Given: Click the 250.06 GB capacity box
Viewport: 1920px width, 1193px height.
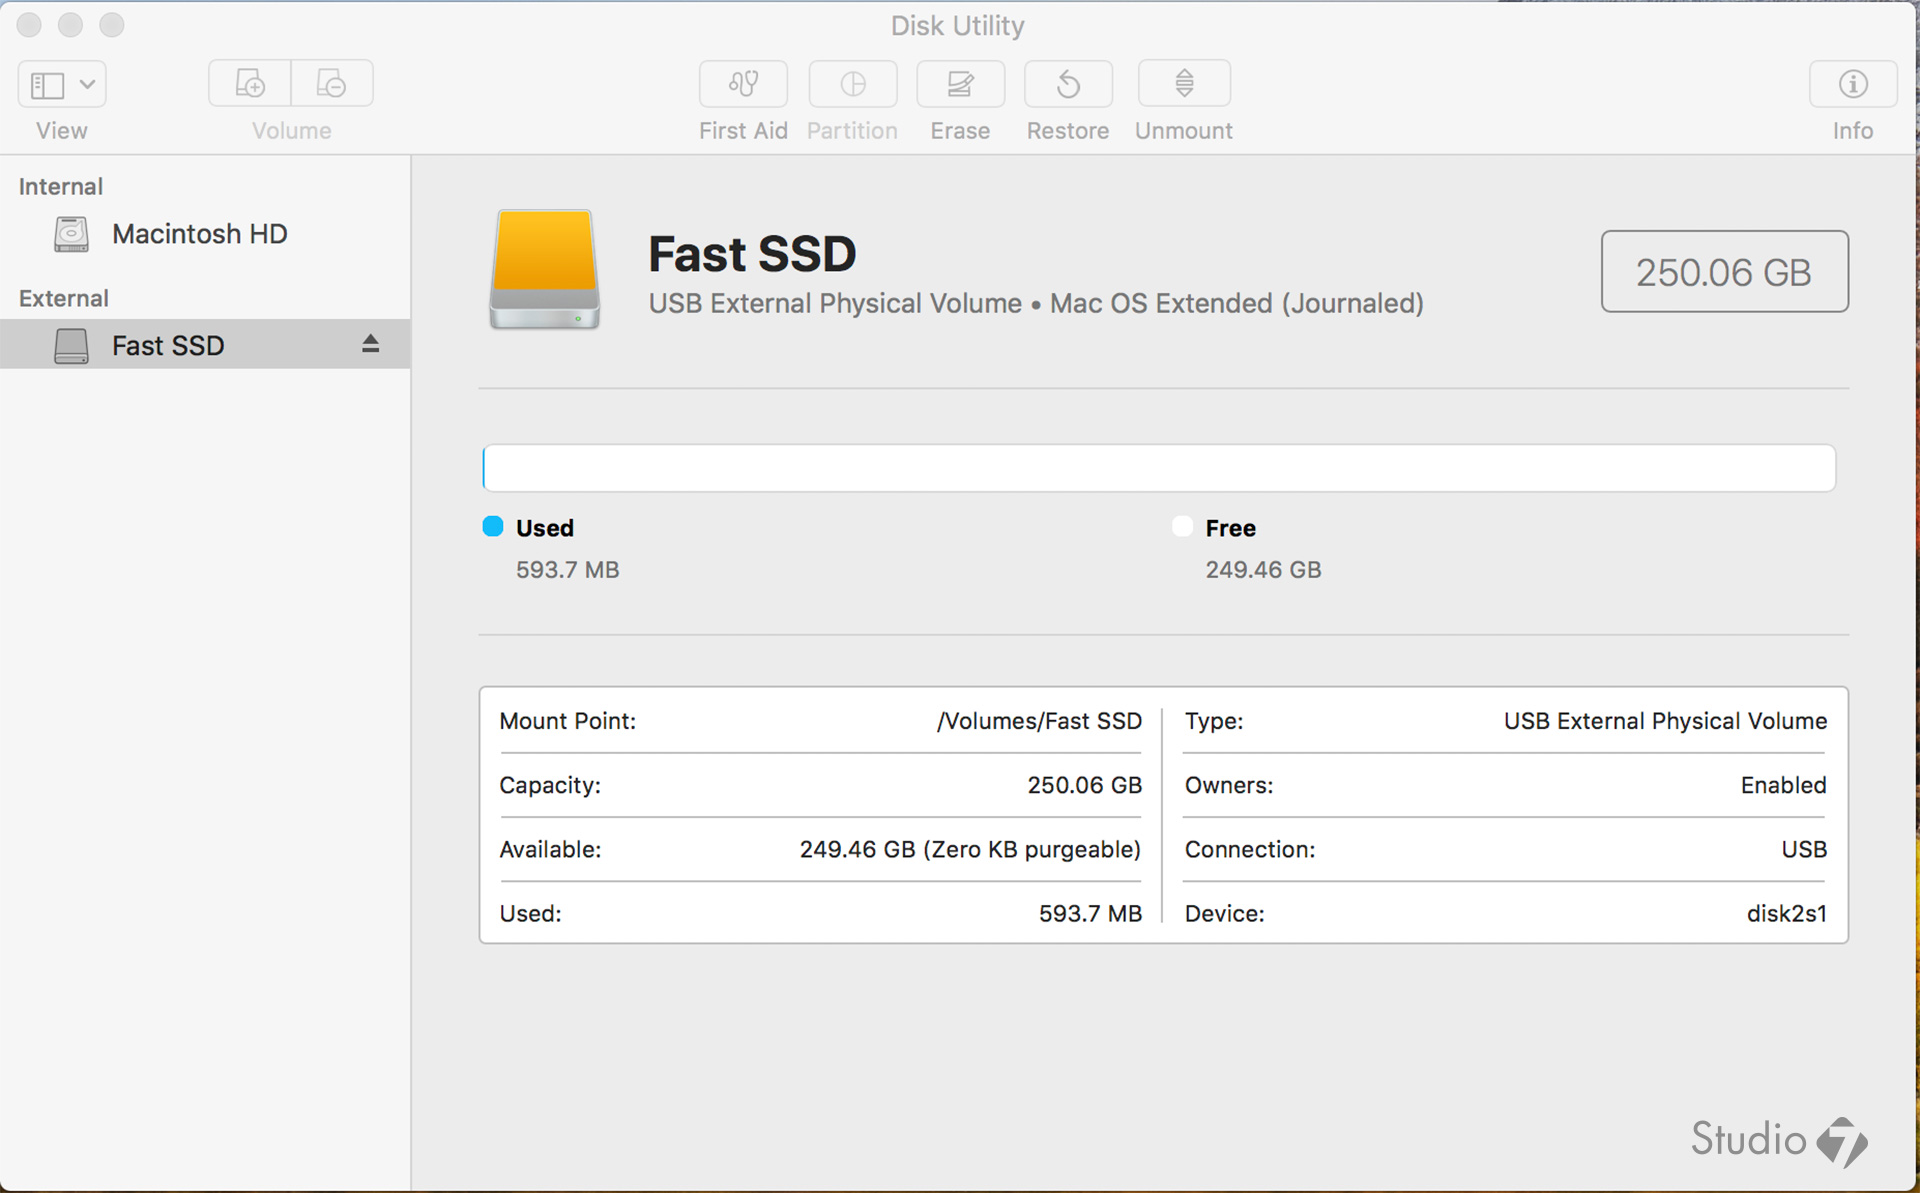Looking at the screenshot, I should (1724, 272).
